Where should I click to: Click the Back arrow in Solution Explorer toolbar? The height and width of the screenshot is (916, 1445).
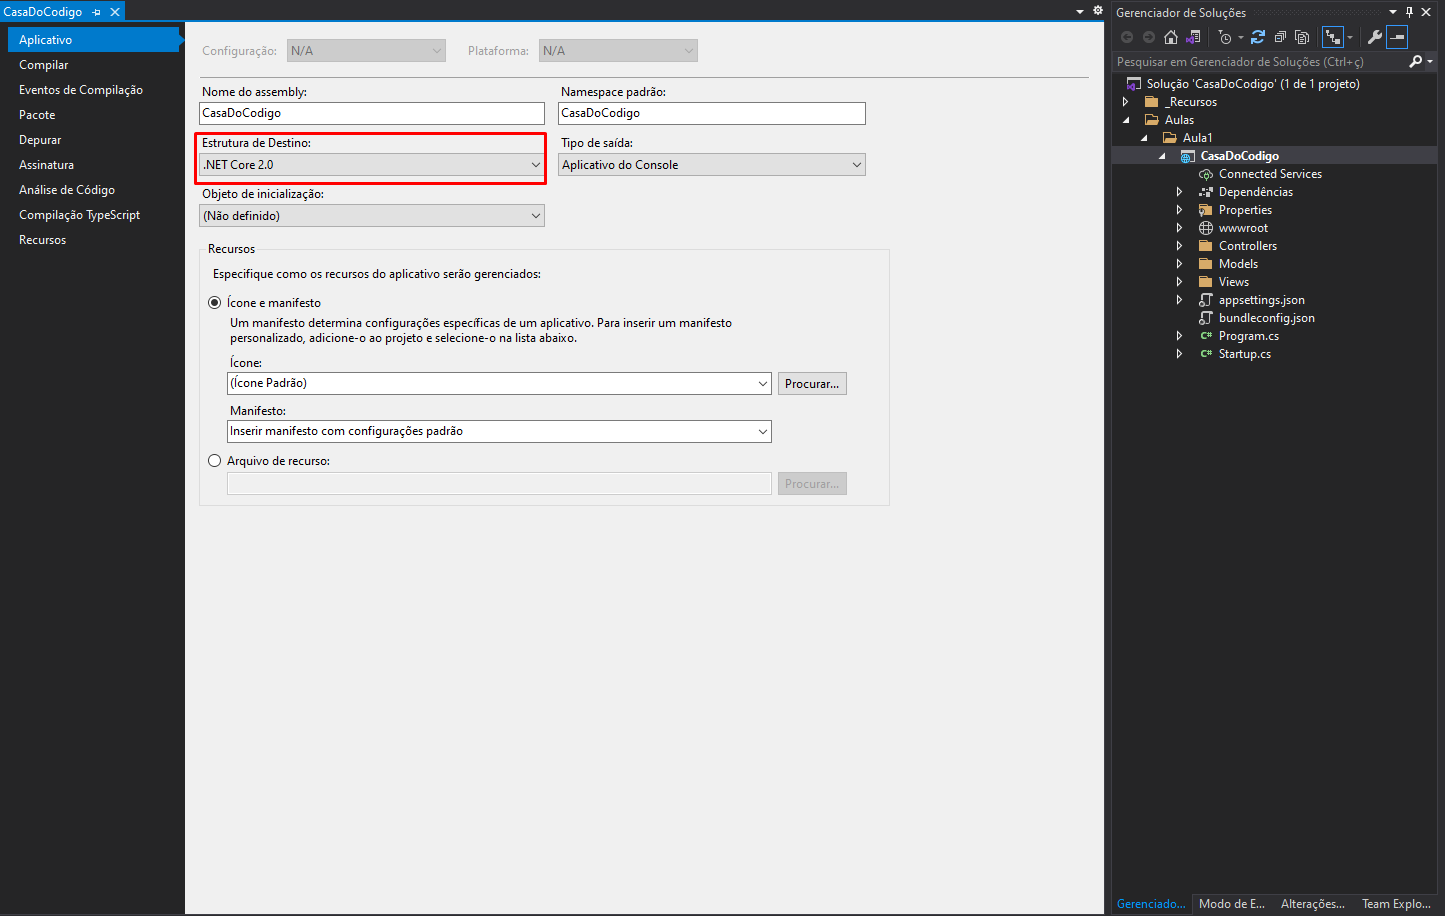tap(1127, 37)
